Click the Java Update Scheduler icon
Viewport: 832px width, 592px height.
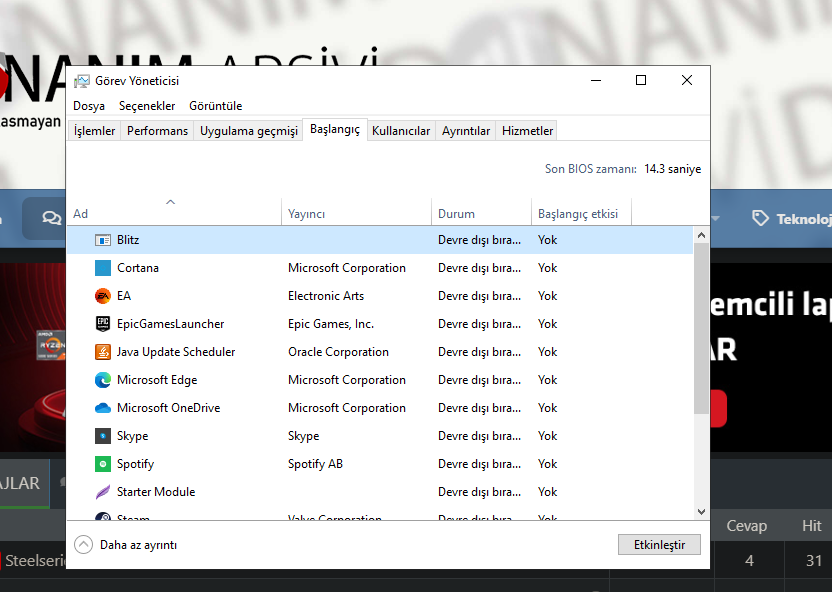pyautogui.click(x=102, y=352)
